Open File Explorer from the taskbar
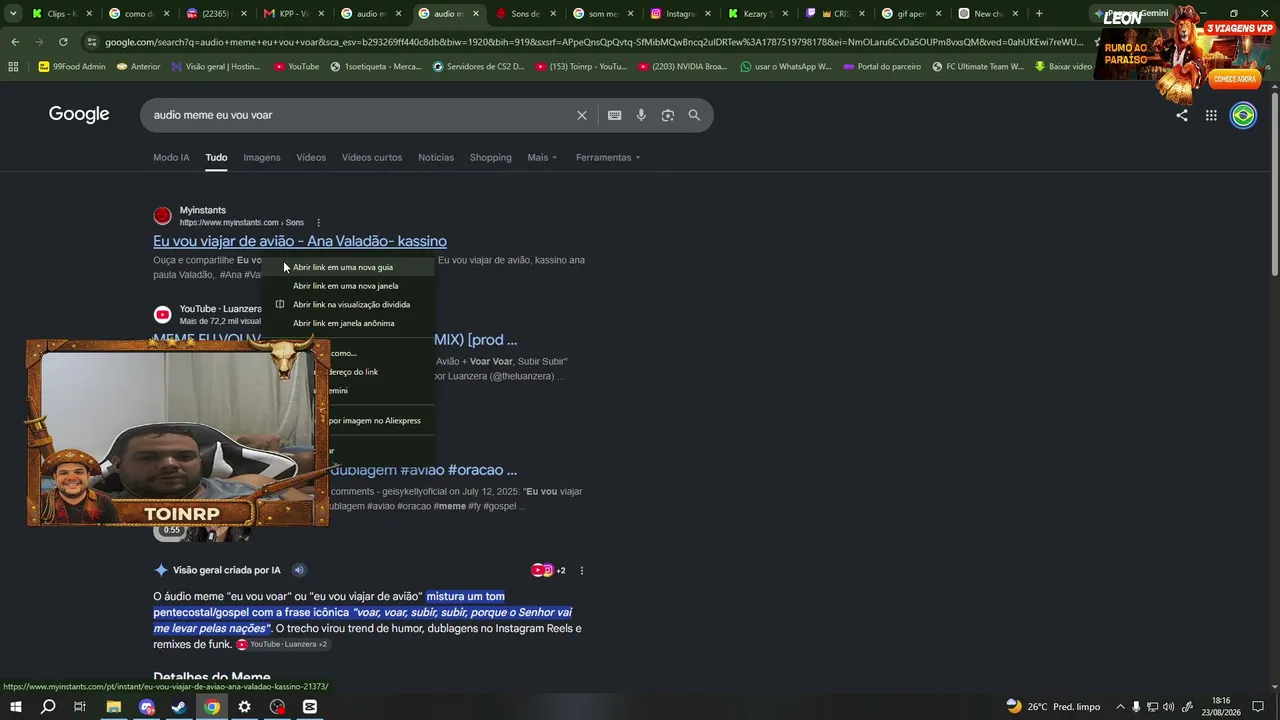The image size is (1280, 720). pyautogui.click(x=114, y=707)
